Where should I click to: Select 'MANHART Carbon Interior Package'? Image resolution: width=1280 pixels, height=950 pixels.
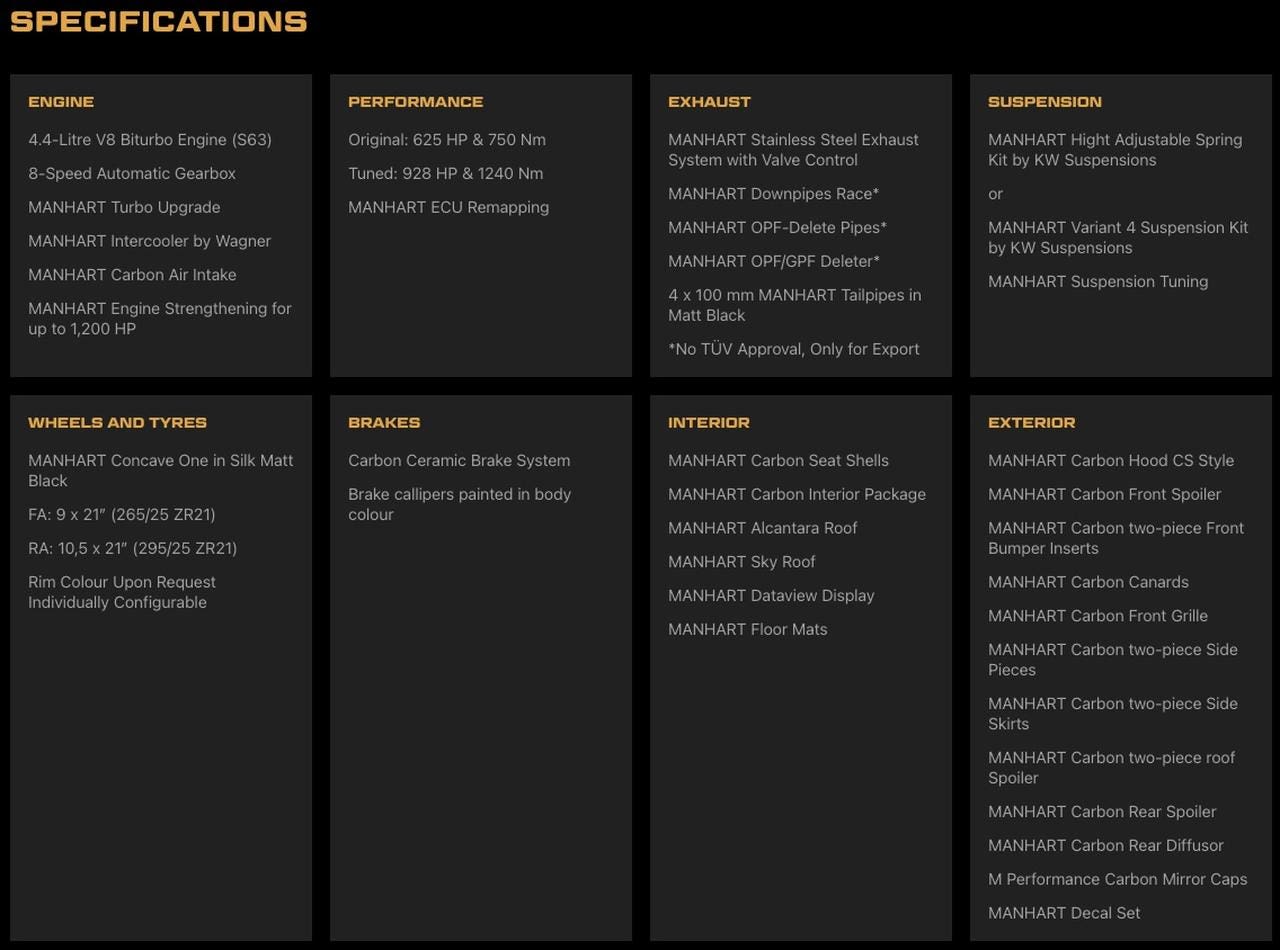tap(797, 495)
